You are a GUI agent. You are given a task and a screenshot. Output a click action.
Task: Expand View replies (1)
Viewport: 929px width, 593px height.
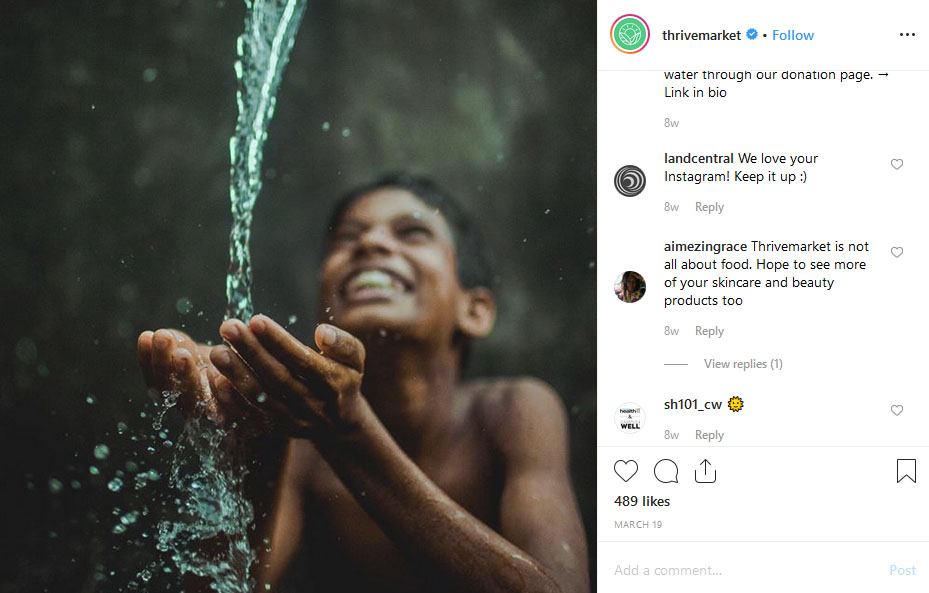pyautogui.click(x=743, y=364)
